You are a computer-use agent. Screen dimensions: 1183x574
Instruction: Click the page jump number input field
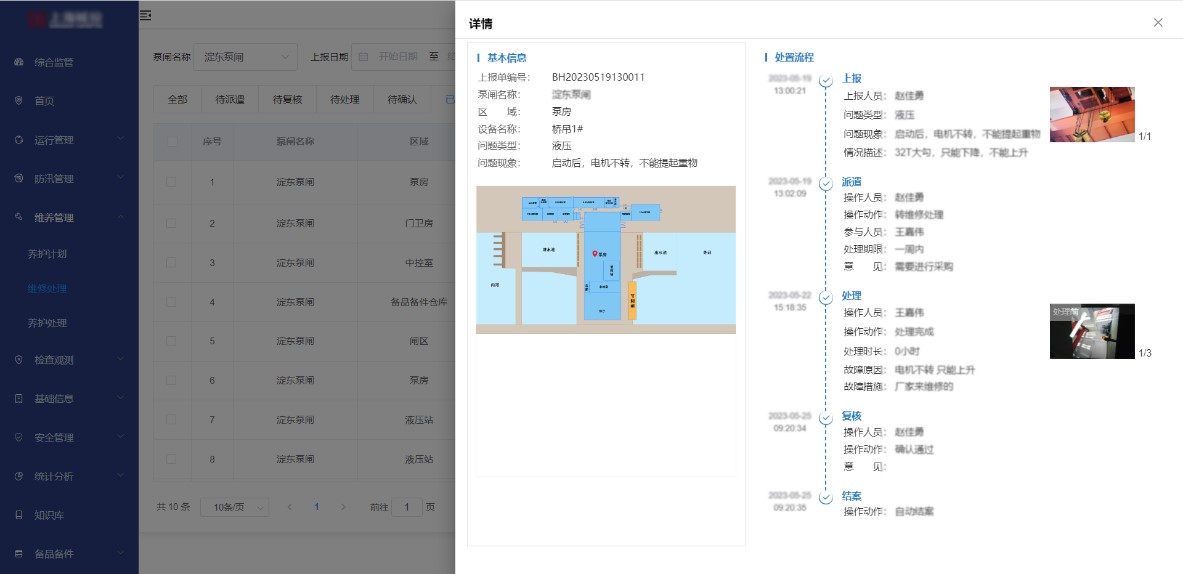click(x=406, y=507)
